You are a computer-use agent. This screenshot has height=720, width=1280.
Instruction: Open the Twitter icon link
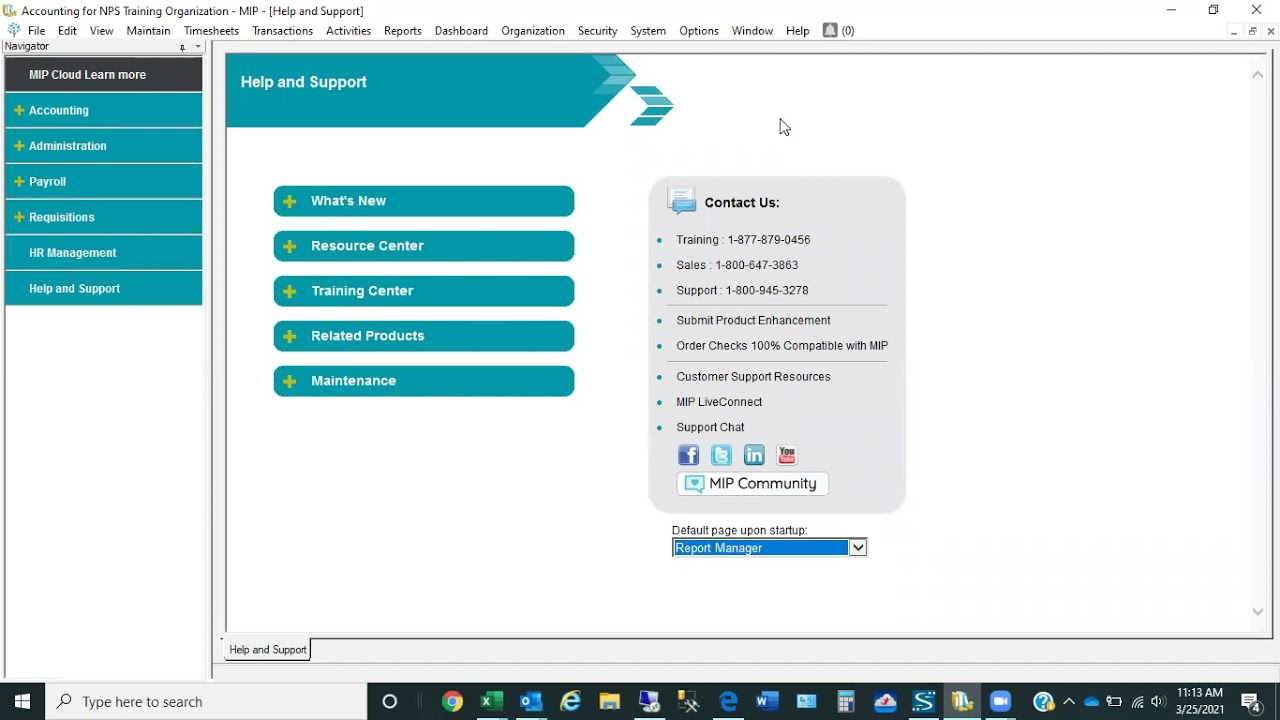pyautogui.click(x=721, y=456)
